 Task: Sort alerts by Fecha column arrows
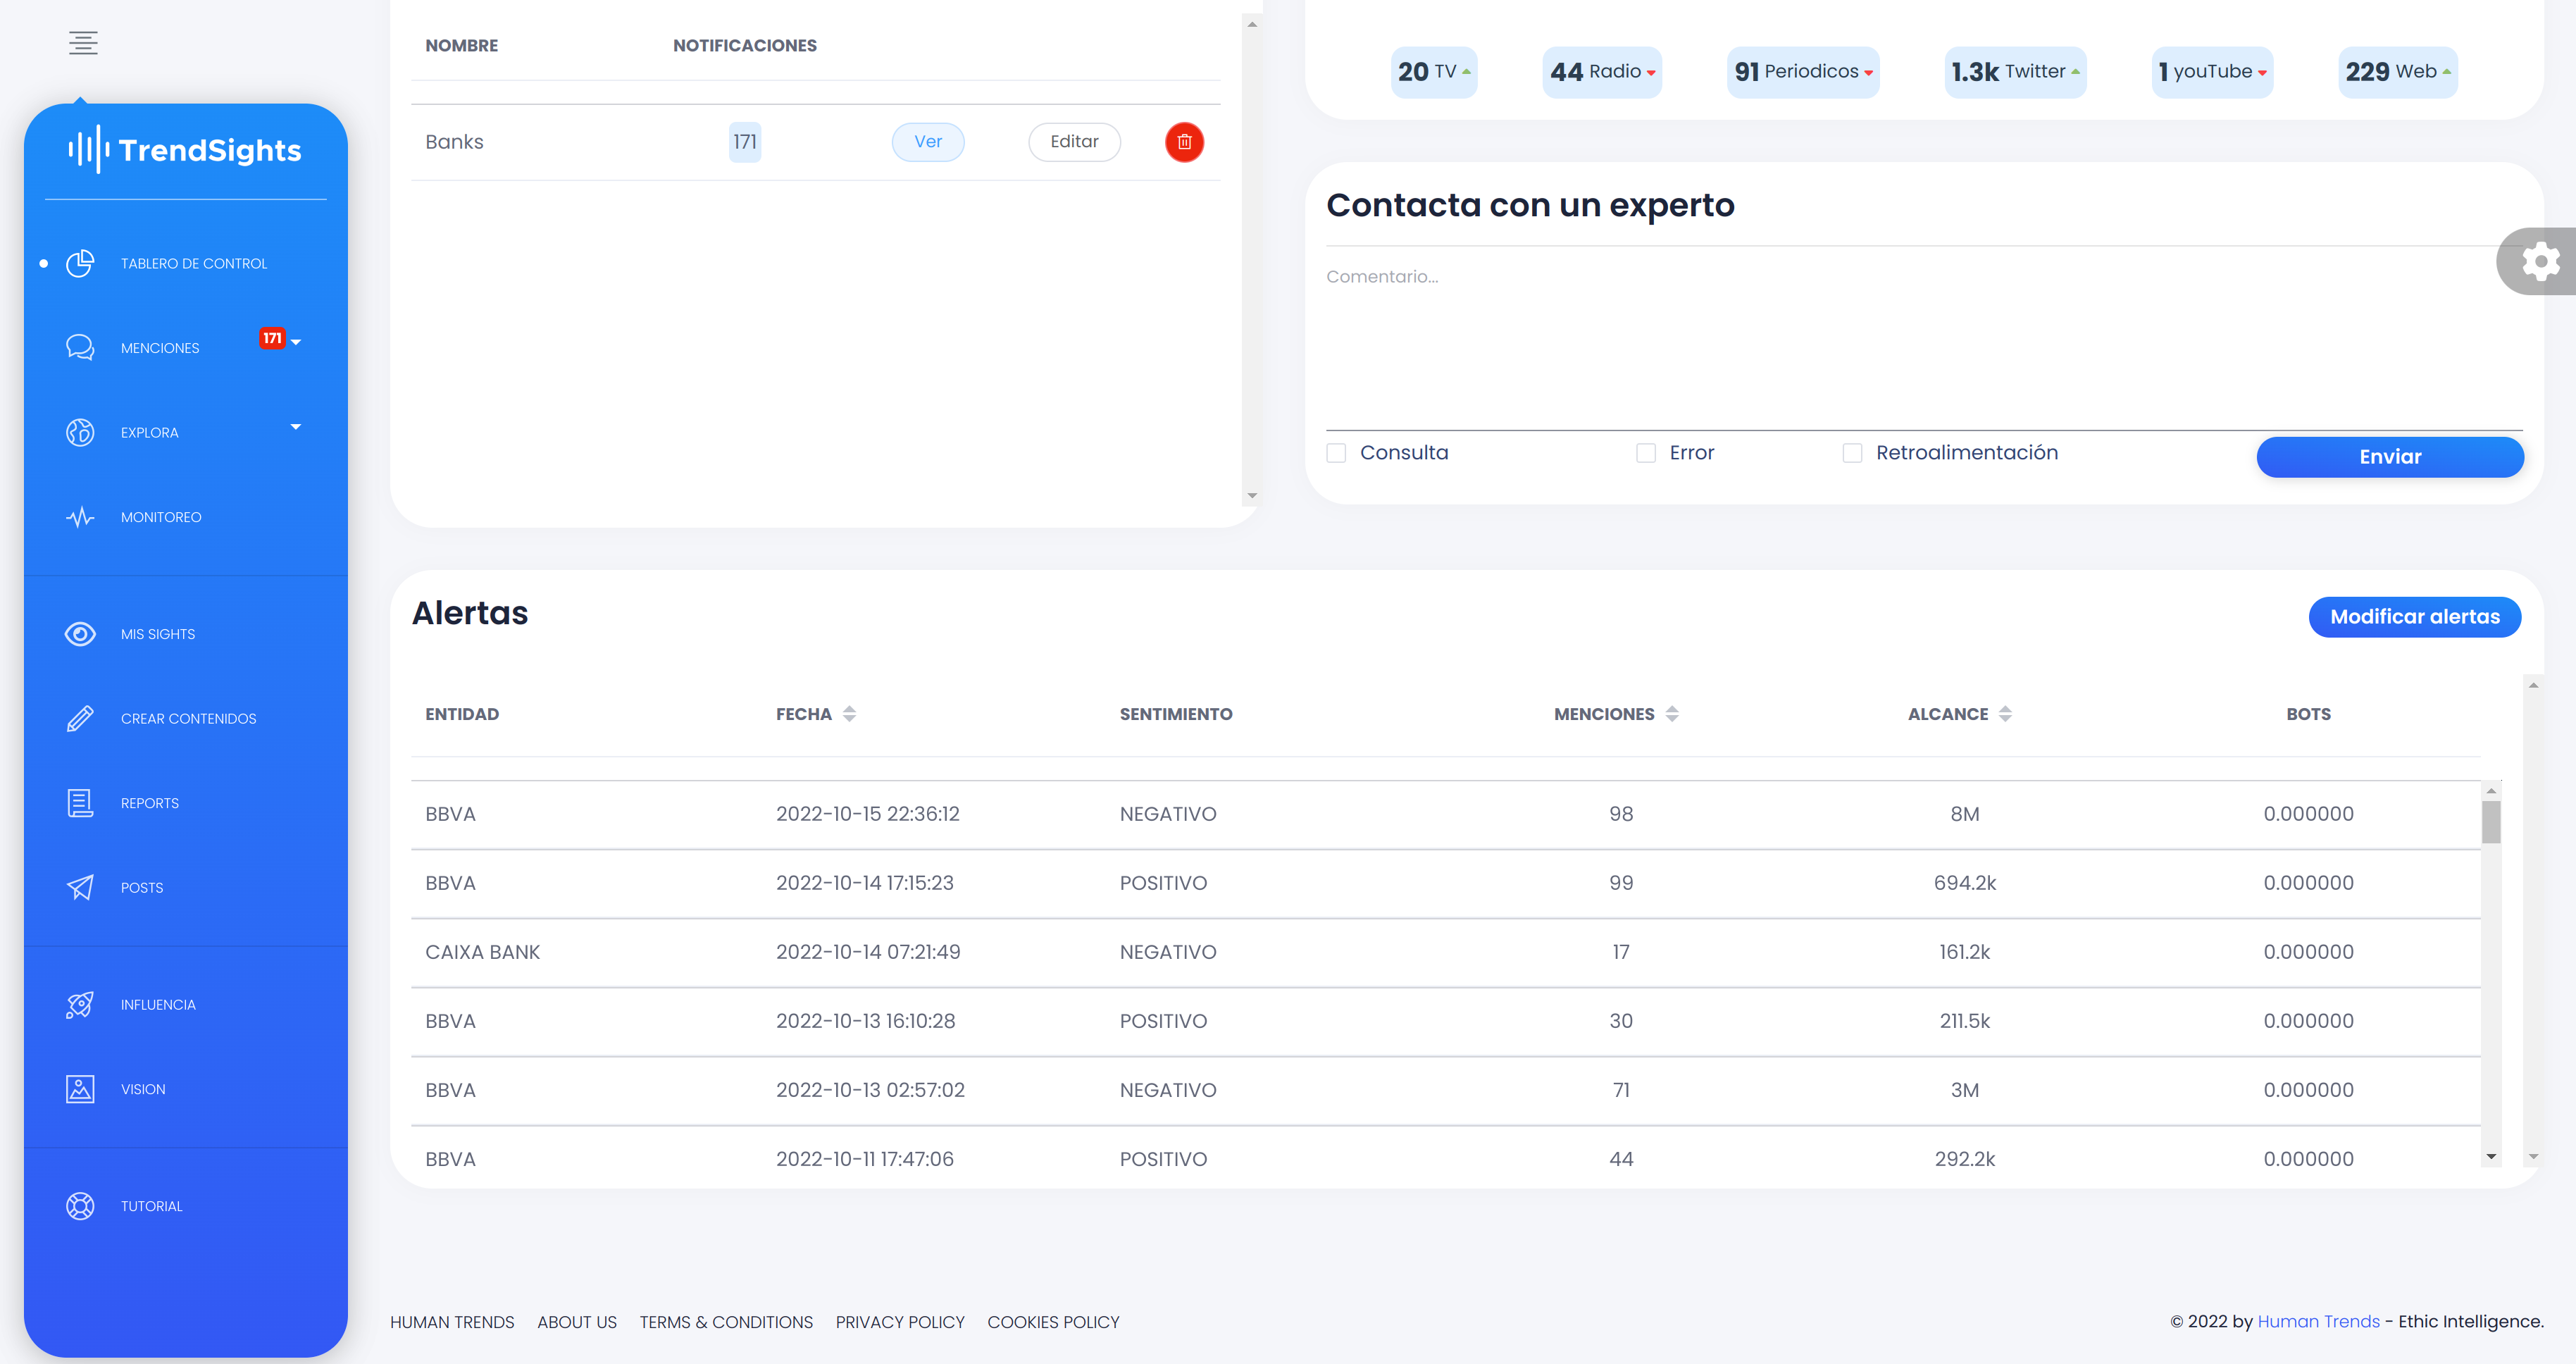pos(849,714)
